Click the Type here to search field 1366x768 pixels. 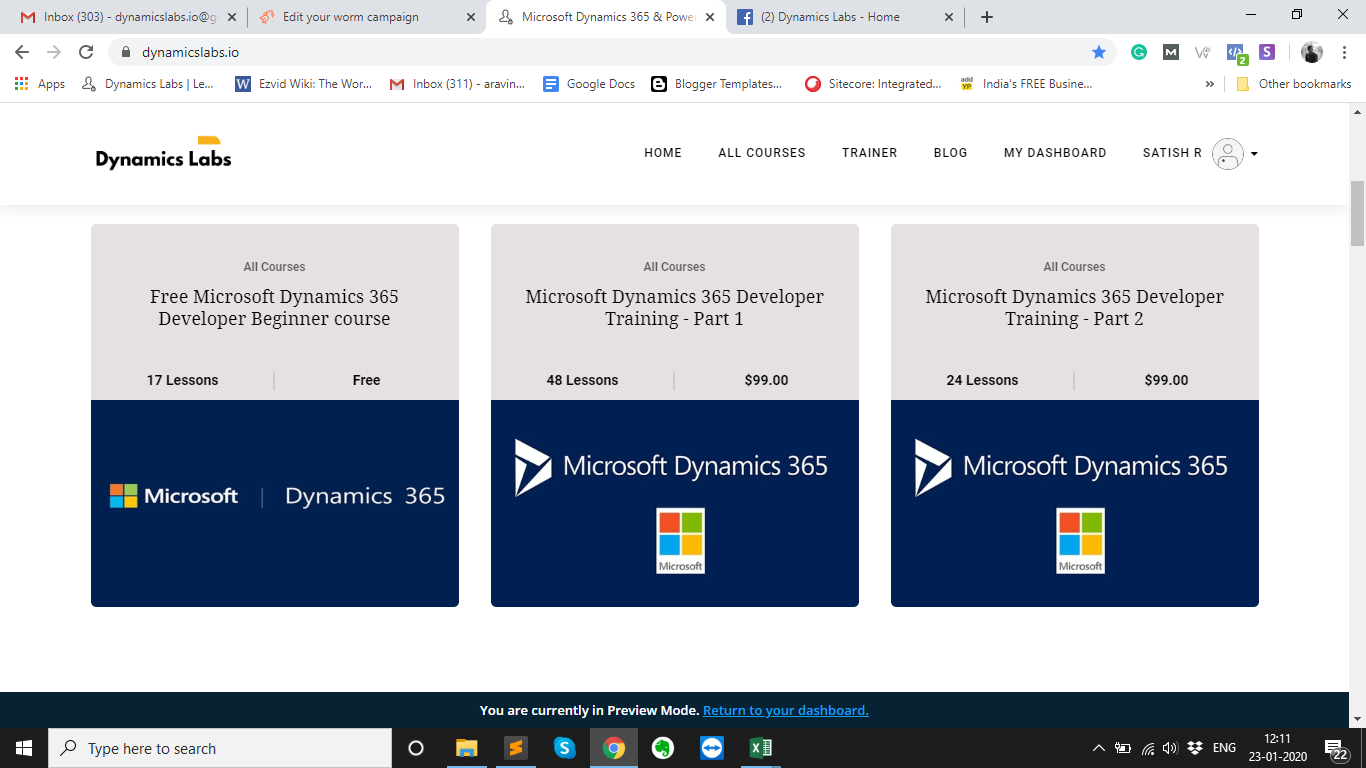tap(200, 747)
